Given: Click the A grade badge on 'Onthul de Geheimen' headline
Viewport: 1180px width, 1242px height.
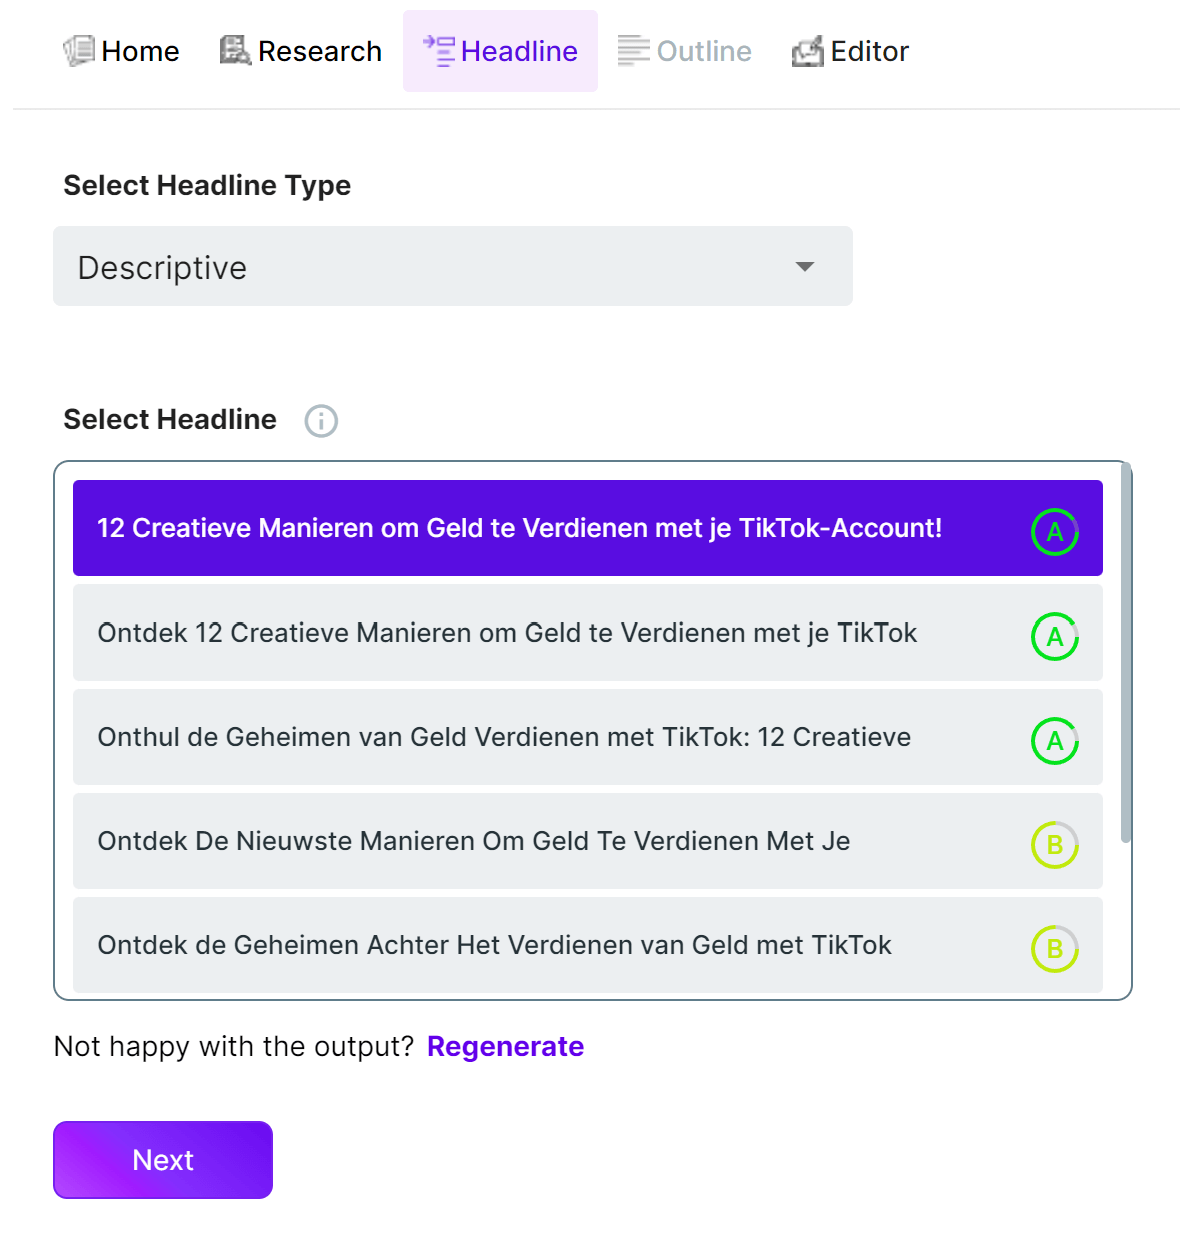Looking at the screenshot, I should [1054, 741].
